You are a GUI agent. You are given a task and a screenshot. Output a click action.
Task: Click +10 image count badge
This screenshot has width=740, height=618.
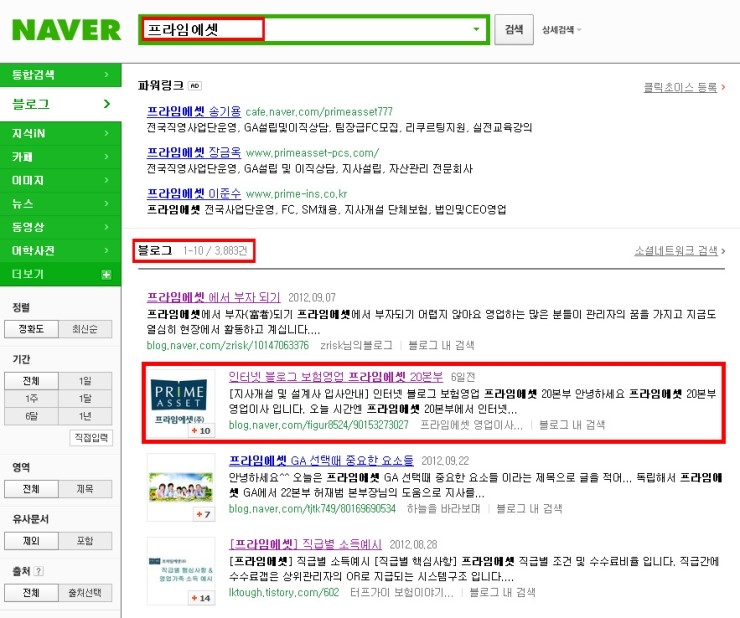pyautogui.click(x=201, y=431)
